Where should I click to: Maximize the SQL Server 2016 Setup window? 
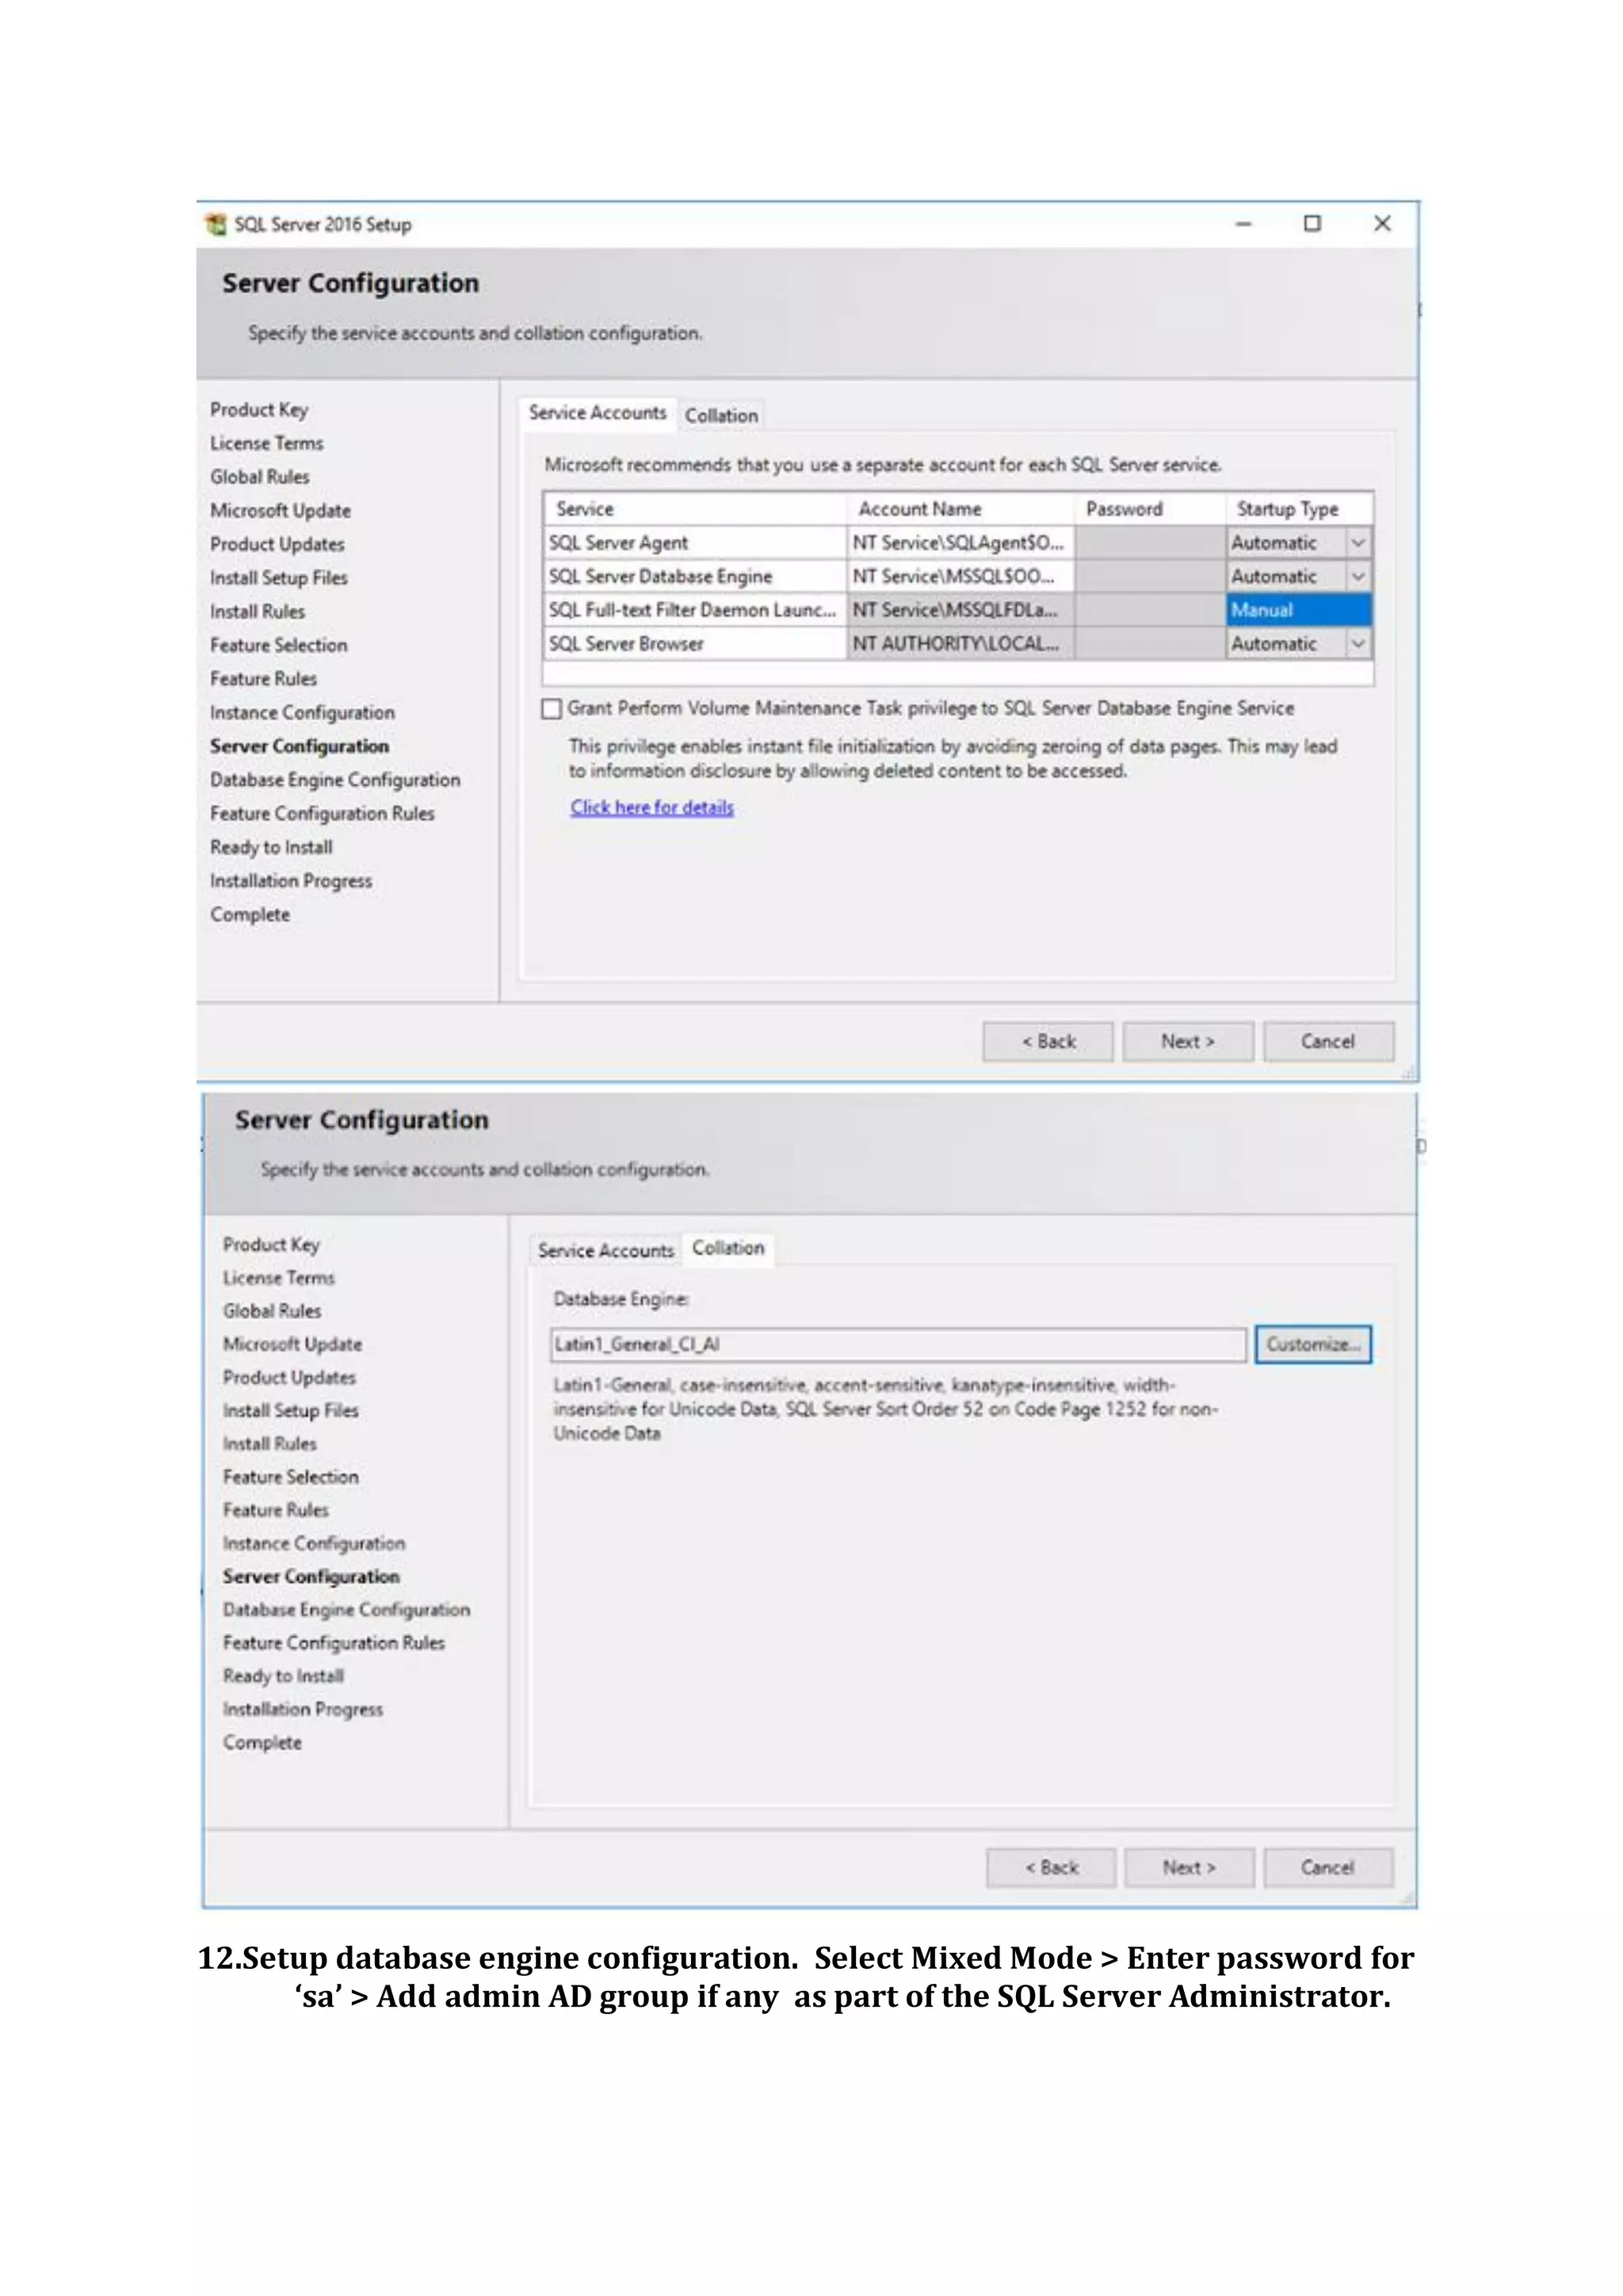coord(1312,224)
